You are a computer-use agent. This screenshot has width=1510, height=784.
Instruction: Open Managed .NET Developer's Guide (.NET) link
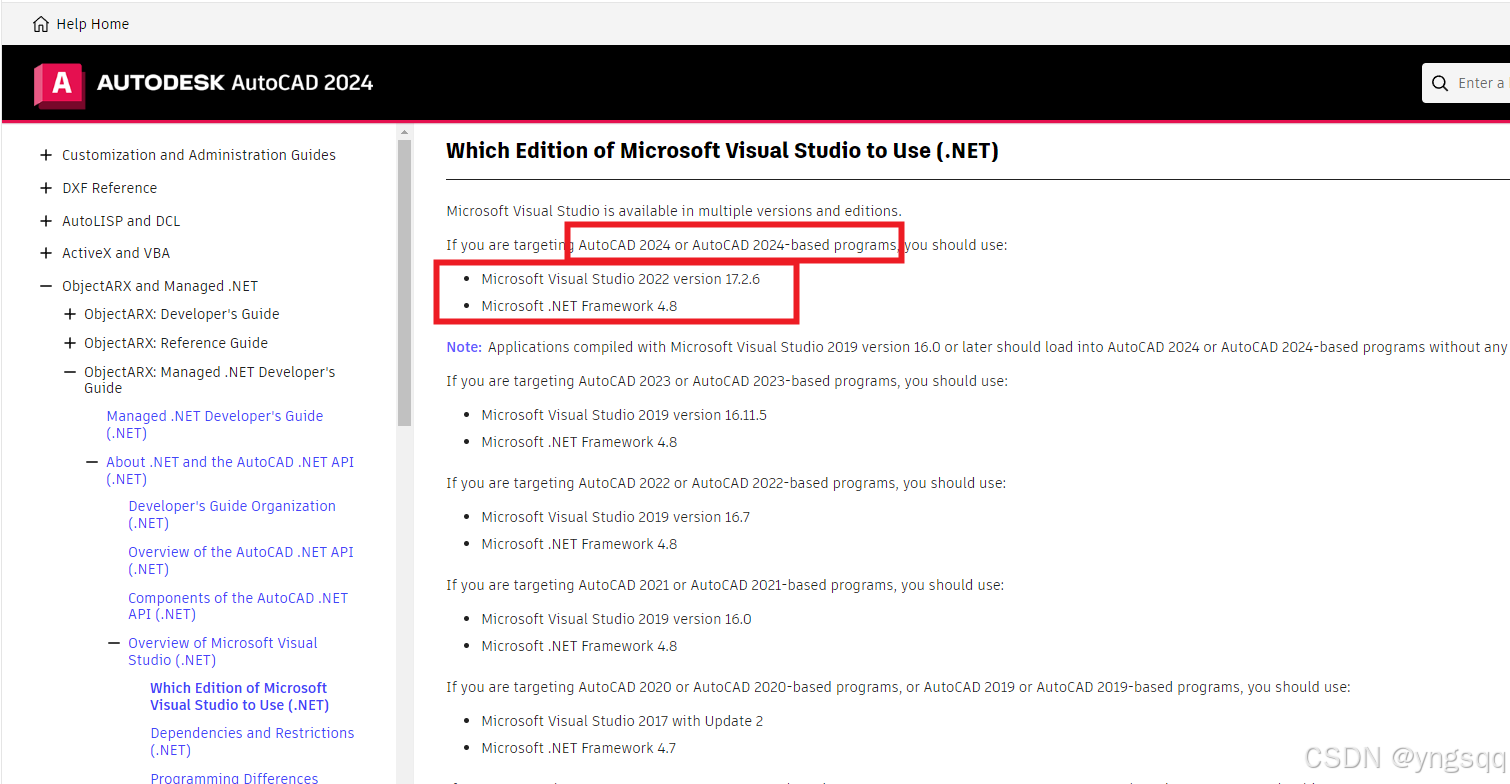pyautogui.click(x=215, y=424)
